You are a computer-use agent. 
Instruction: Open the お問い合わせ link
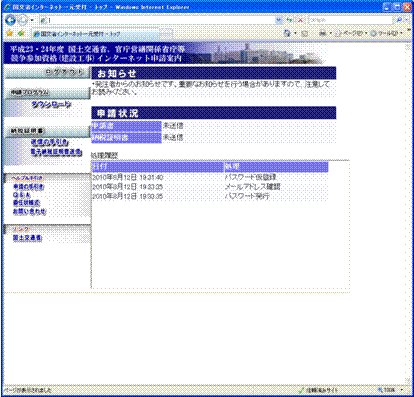point(29,211)
